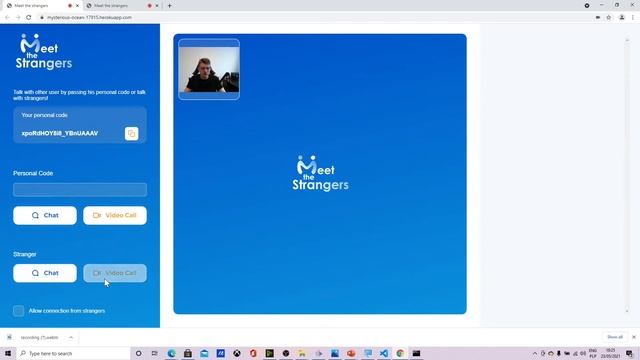
Task: Expand the download item options chevron
Action: [x=71, y=338]
